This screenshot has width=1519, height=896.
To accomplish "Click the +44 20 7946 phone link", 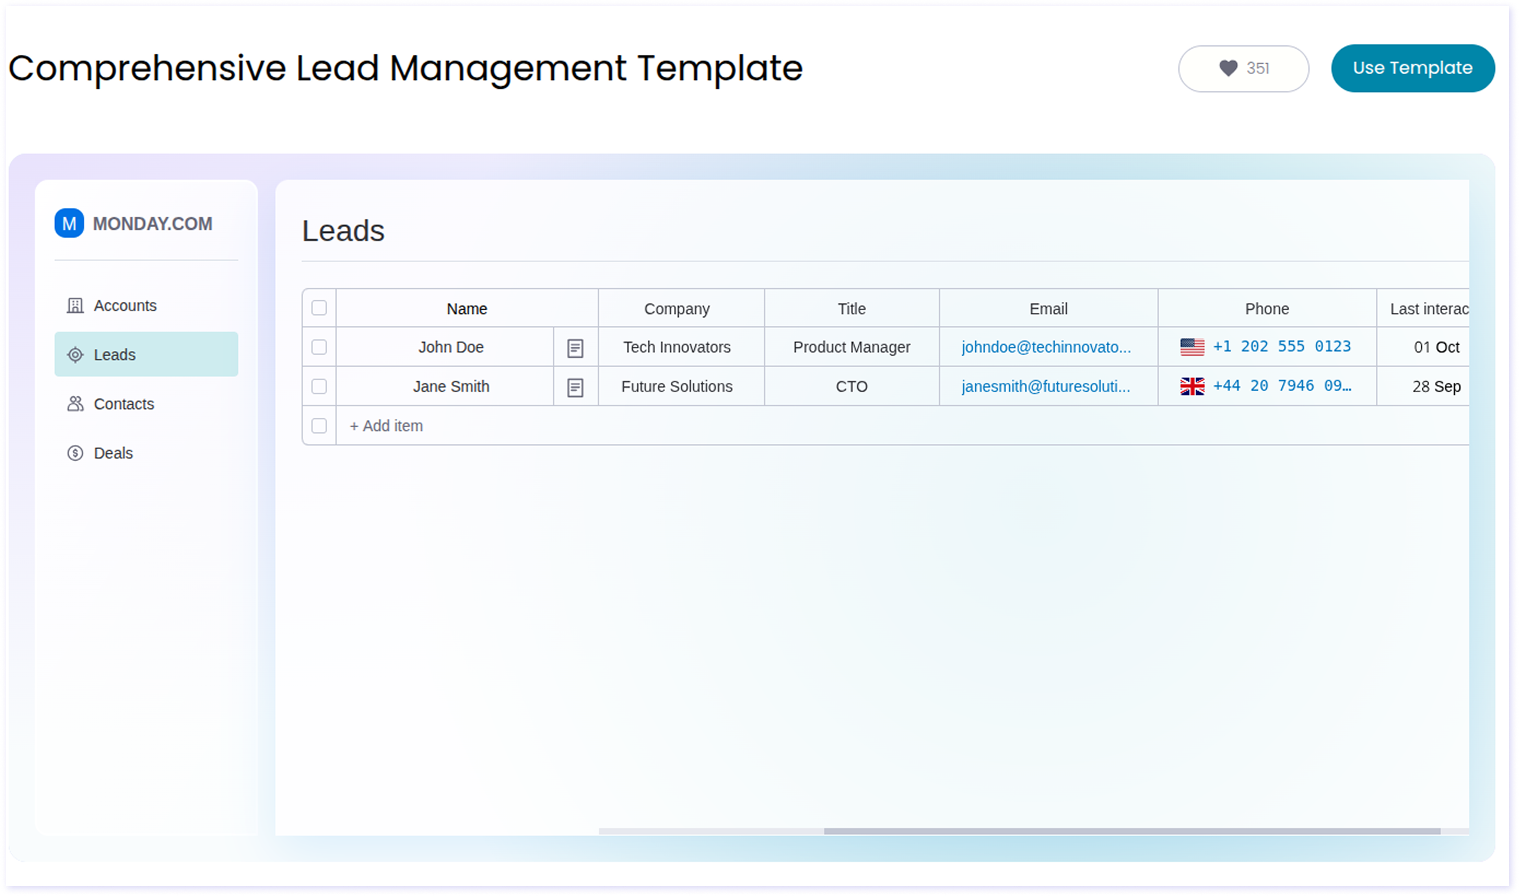I will 1282,386.
